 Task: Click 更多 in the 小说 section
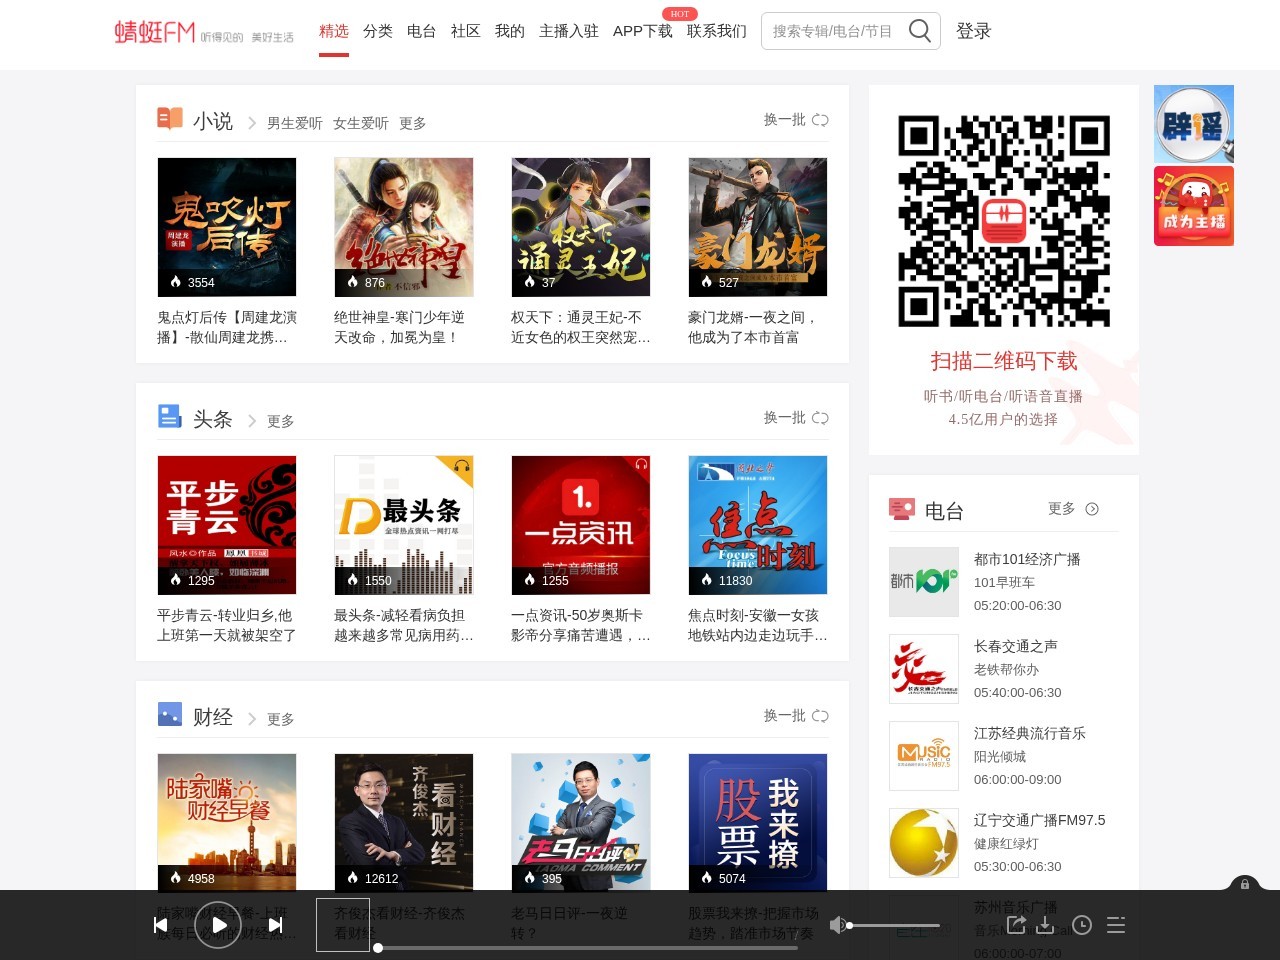(x=413, y=123)
